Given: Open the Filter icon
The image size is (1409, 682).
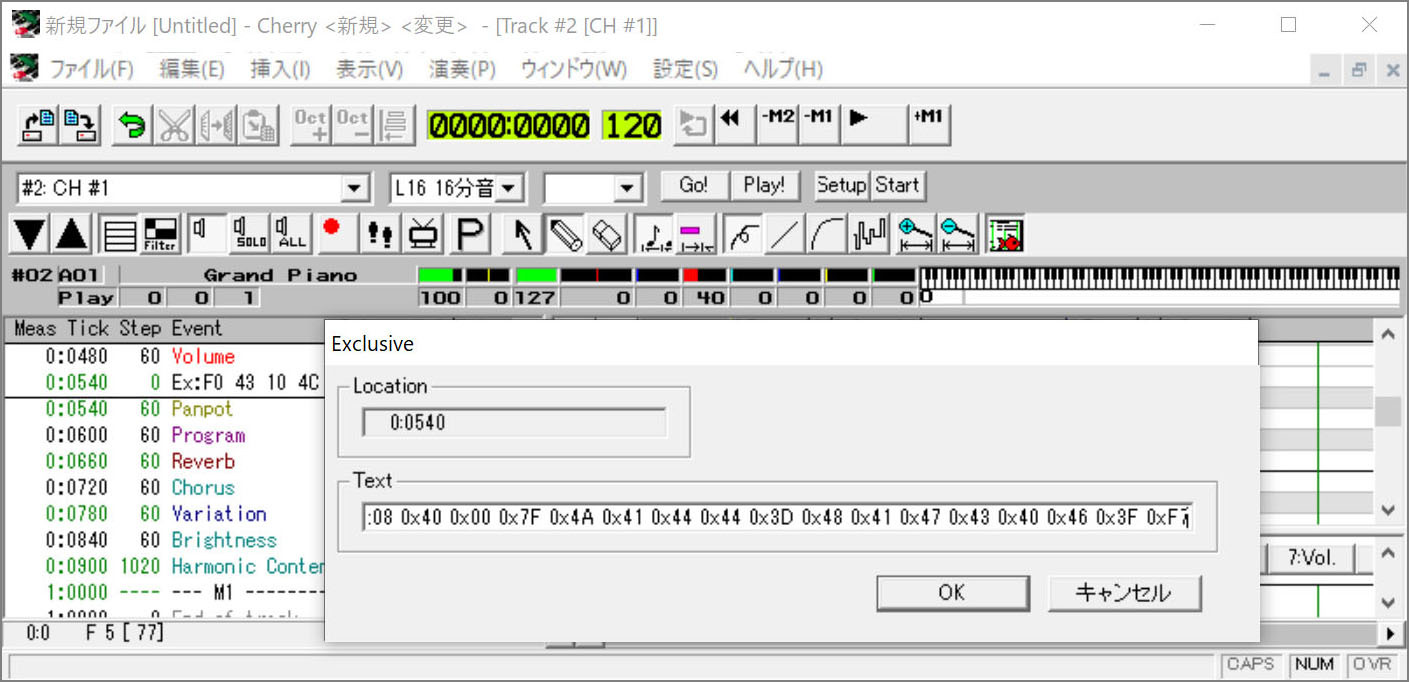Looking at the screenshot, I should (x=160, y=234).
